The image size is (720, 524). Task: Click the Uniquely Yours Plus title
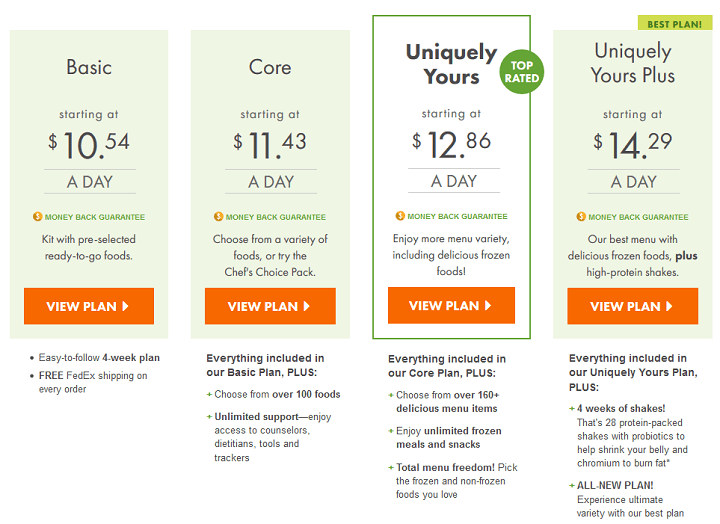633,63
